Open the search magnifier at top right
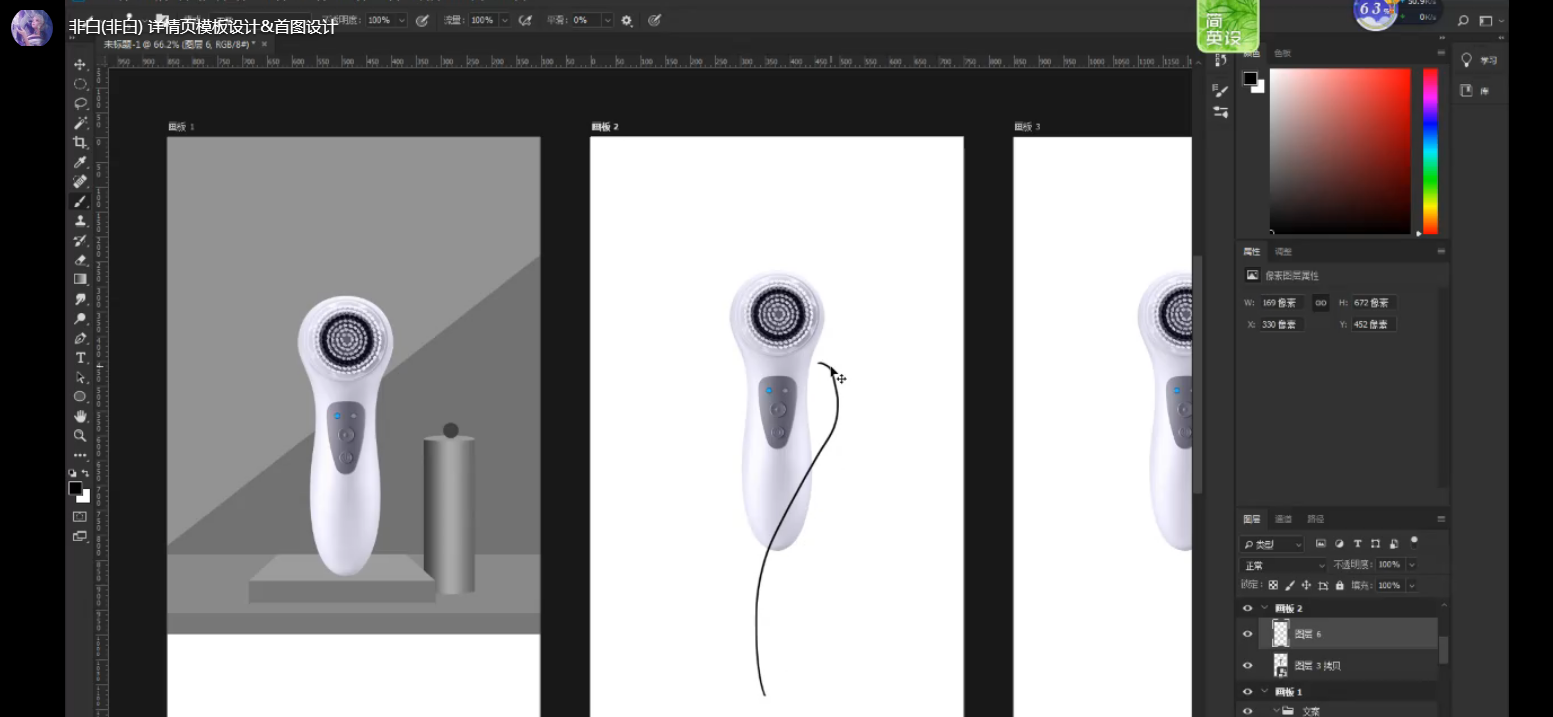 (x=1463, y=20)
